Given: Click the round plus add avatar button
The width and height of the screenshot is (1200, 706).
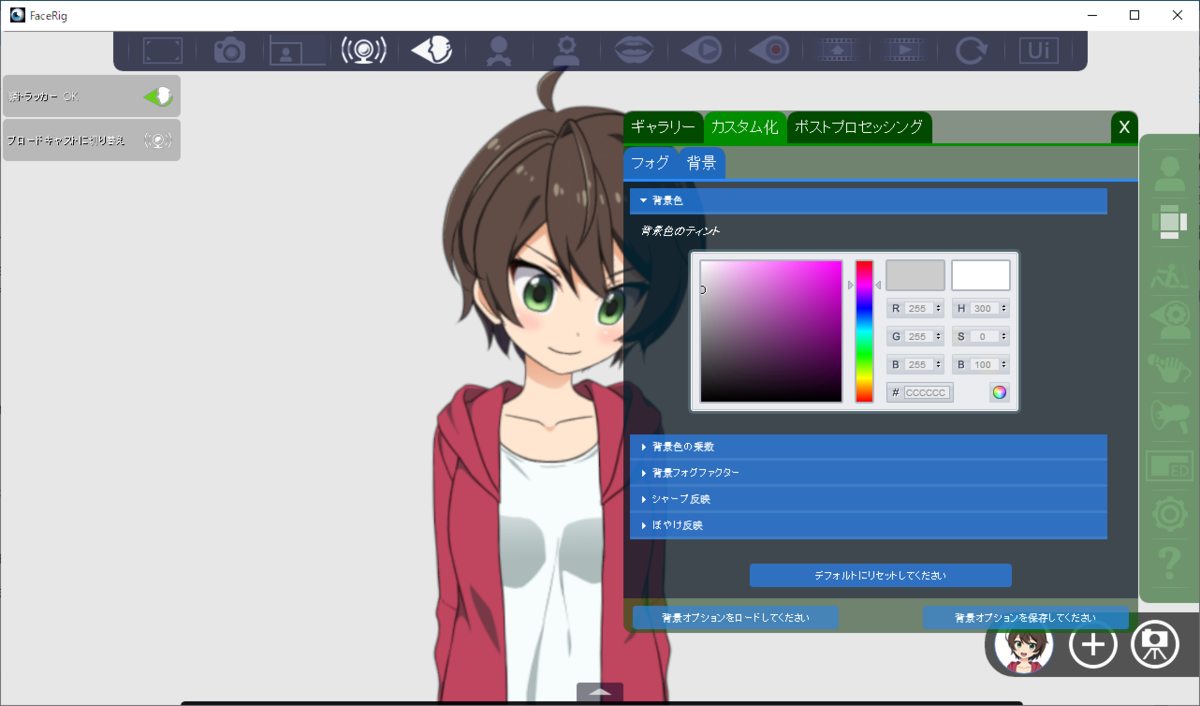Looking at the screenshot, I should click(1093, 645).
